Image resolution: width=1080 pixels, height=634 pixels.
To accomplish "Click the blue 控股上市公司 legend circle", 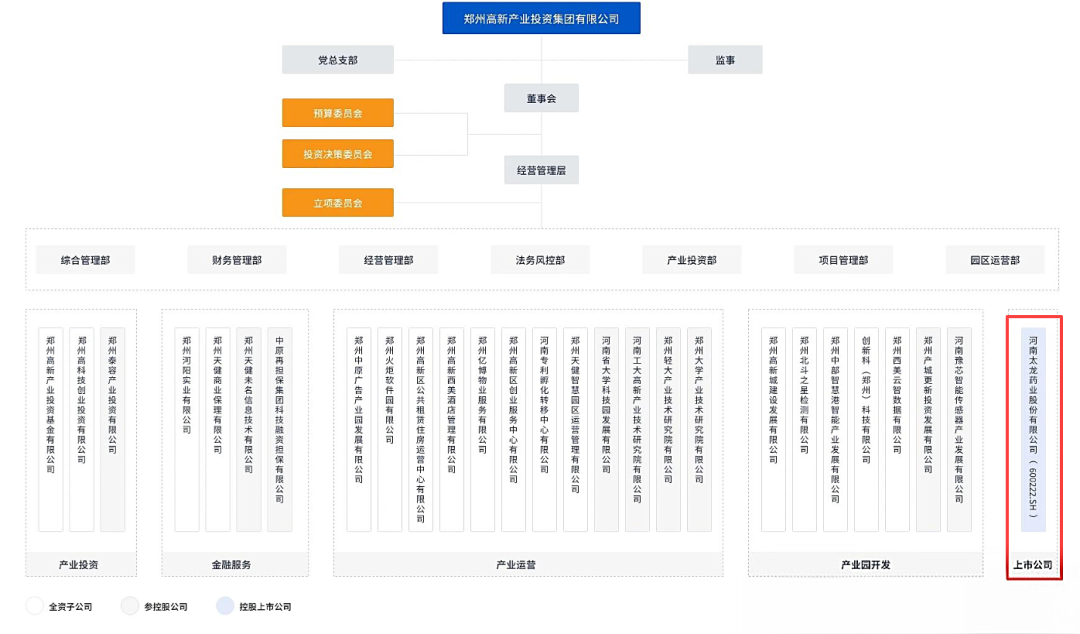I will click(225, 606).
